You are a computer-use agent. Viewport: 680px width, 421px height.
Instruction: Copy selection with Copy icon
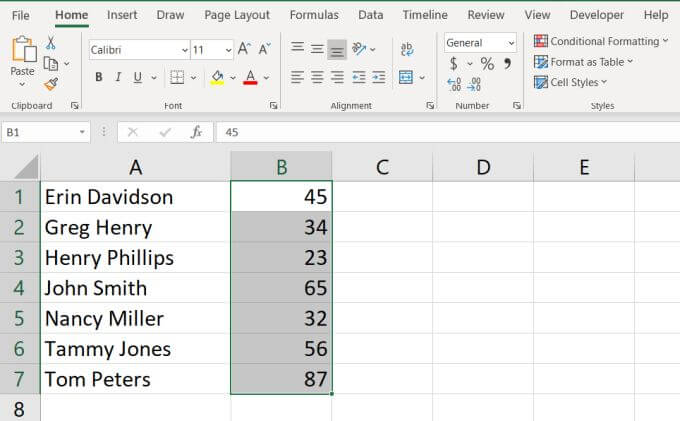[x=51, y=63]
